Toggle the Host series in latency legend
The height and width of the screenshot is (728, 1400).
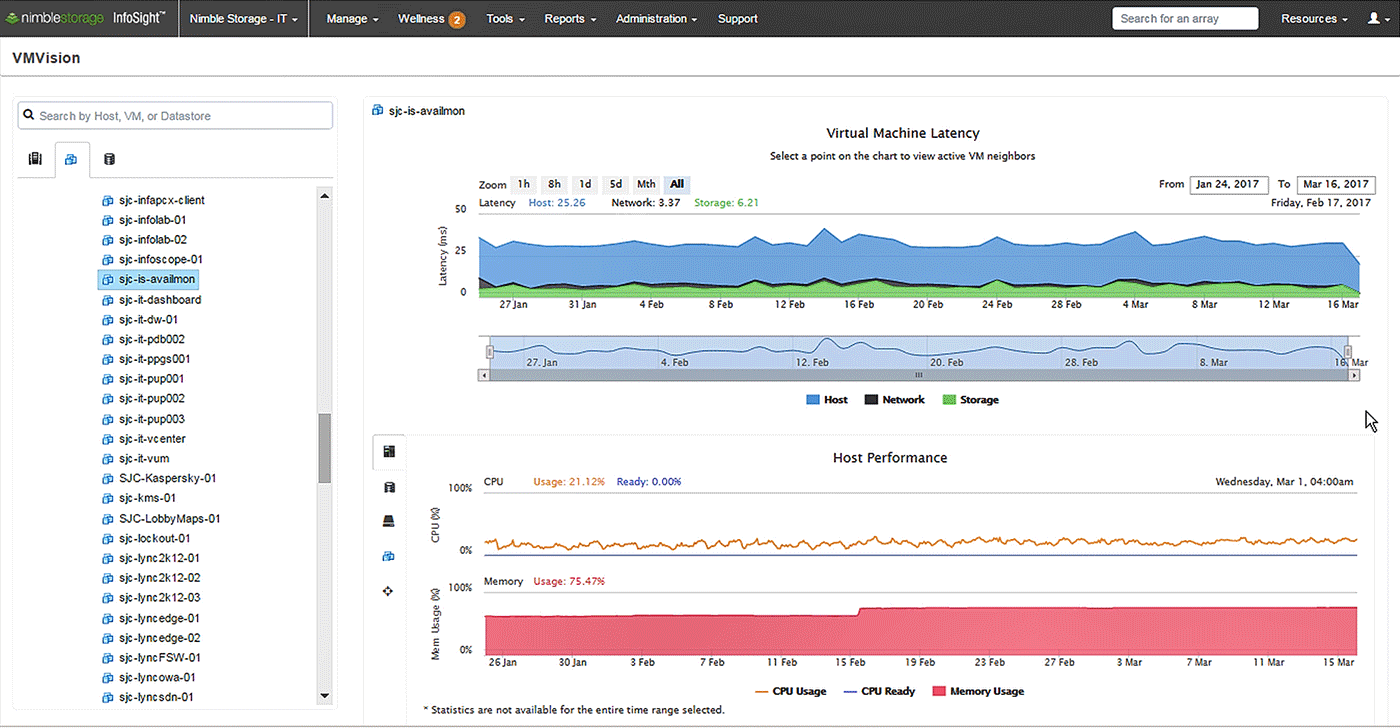point(827,400)
